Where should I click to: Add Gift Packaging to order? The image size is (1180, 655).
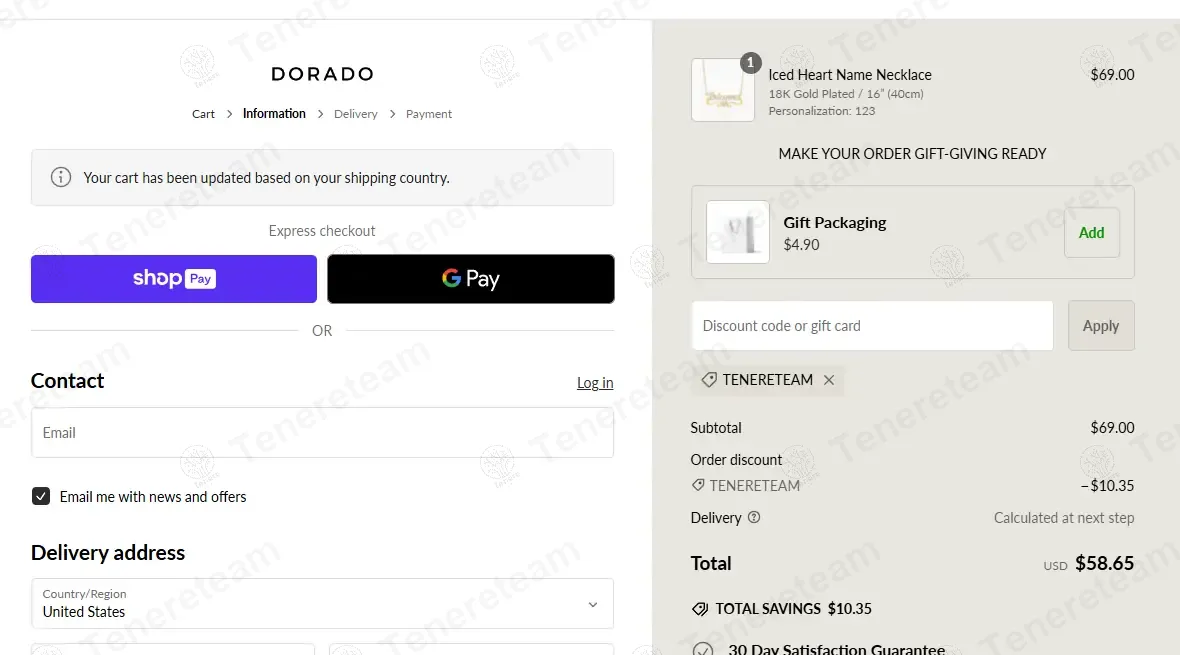coord(1091,233)
